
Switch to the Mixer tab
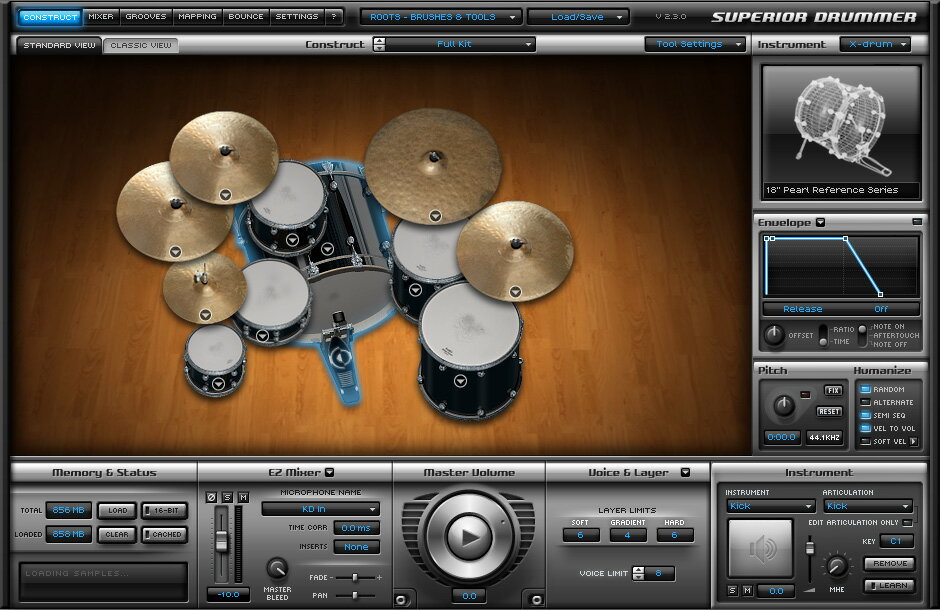100,17
